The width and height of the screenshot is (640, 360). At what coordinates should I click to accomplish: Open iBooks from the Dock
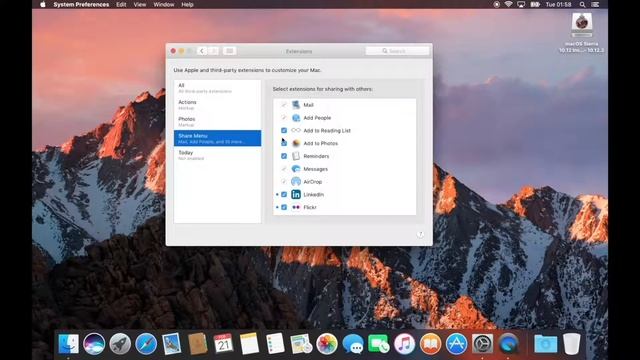431,343
